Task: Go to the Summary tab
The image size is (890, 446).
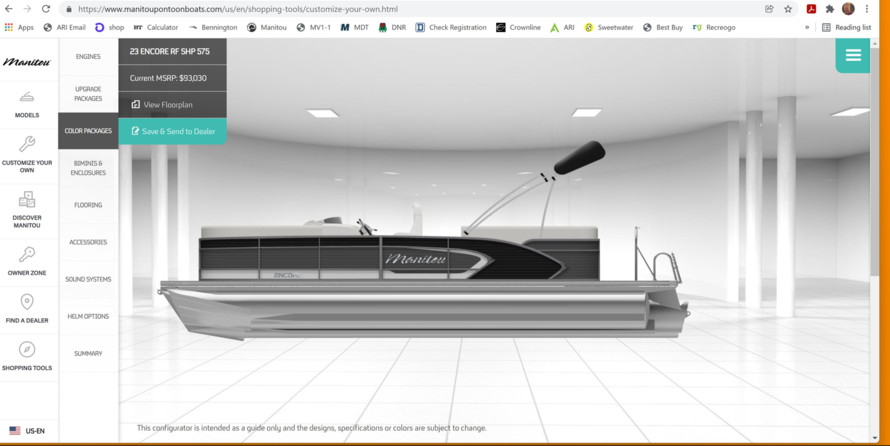Action: [88, 353]
